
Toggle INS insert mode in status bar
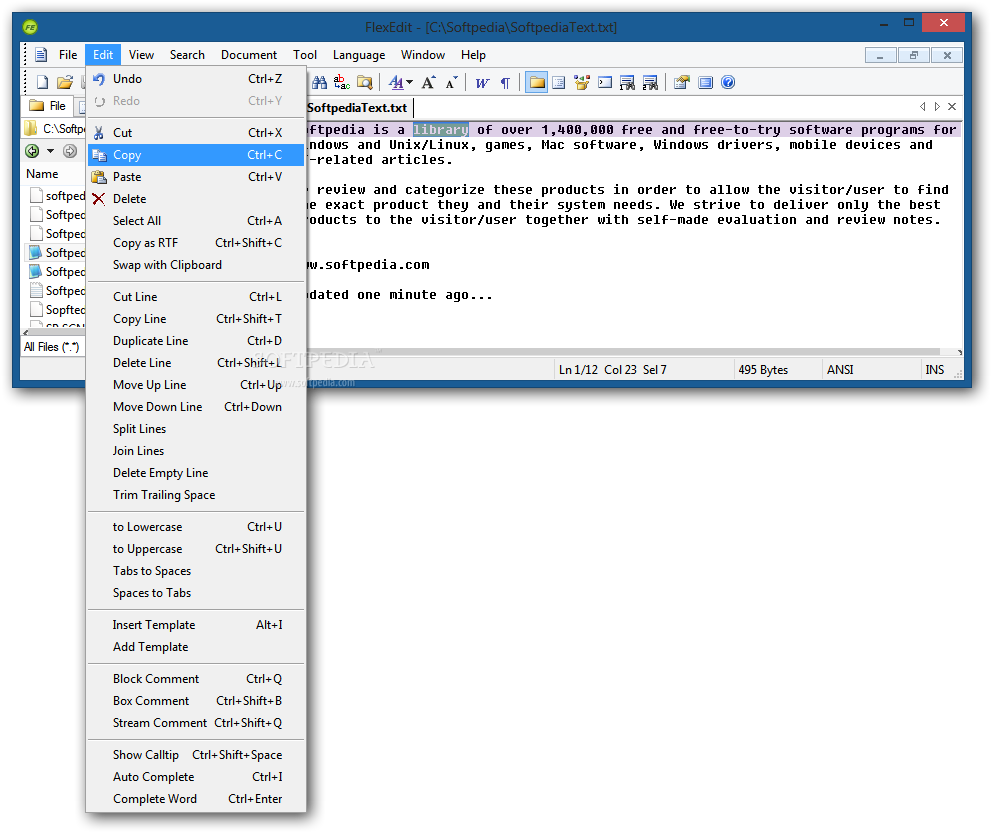(x=934, y=370)
